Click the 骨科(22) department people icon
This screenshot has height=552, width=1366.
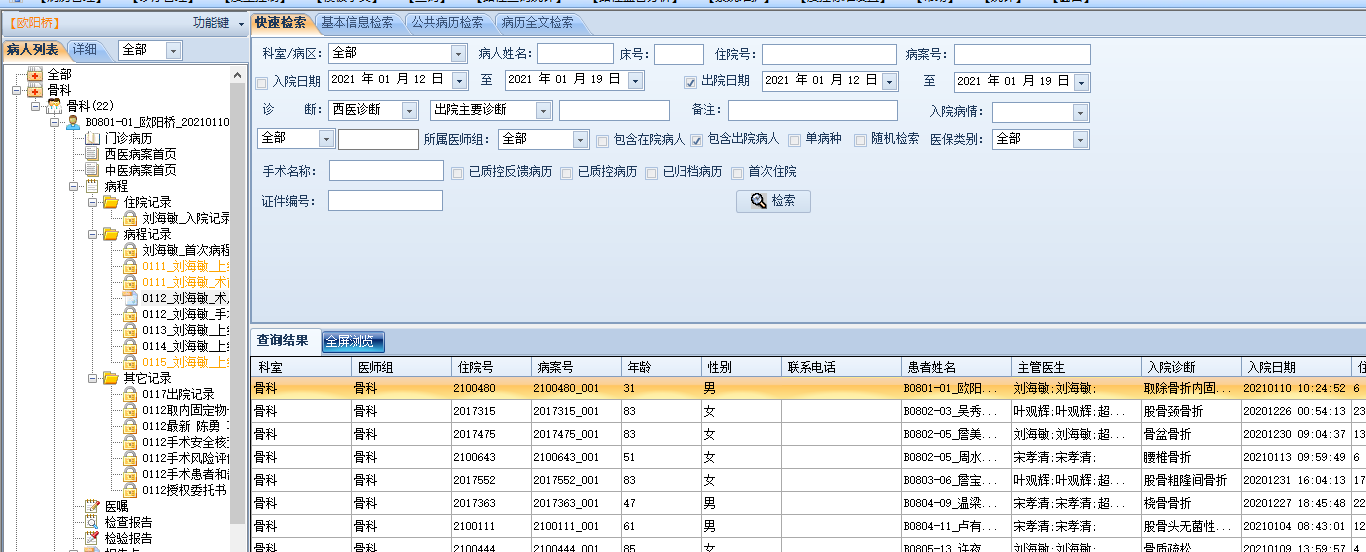tap(55, 106)
